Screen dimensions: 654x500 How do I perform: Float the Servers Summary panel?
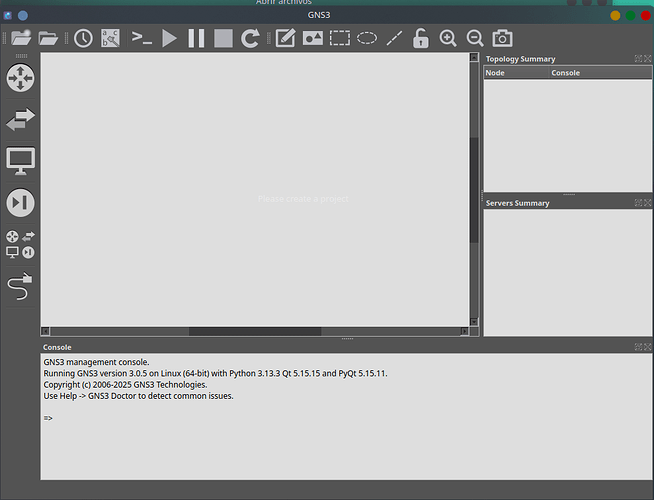(638, 203)
